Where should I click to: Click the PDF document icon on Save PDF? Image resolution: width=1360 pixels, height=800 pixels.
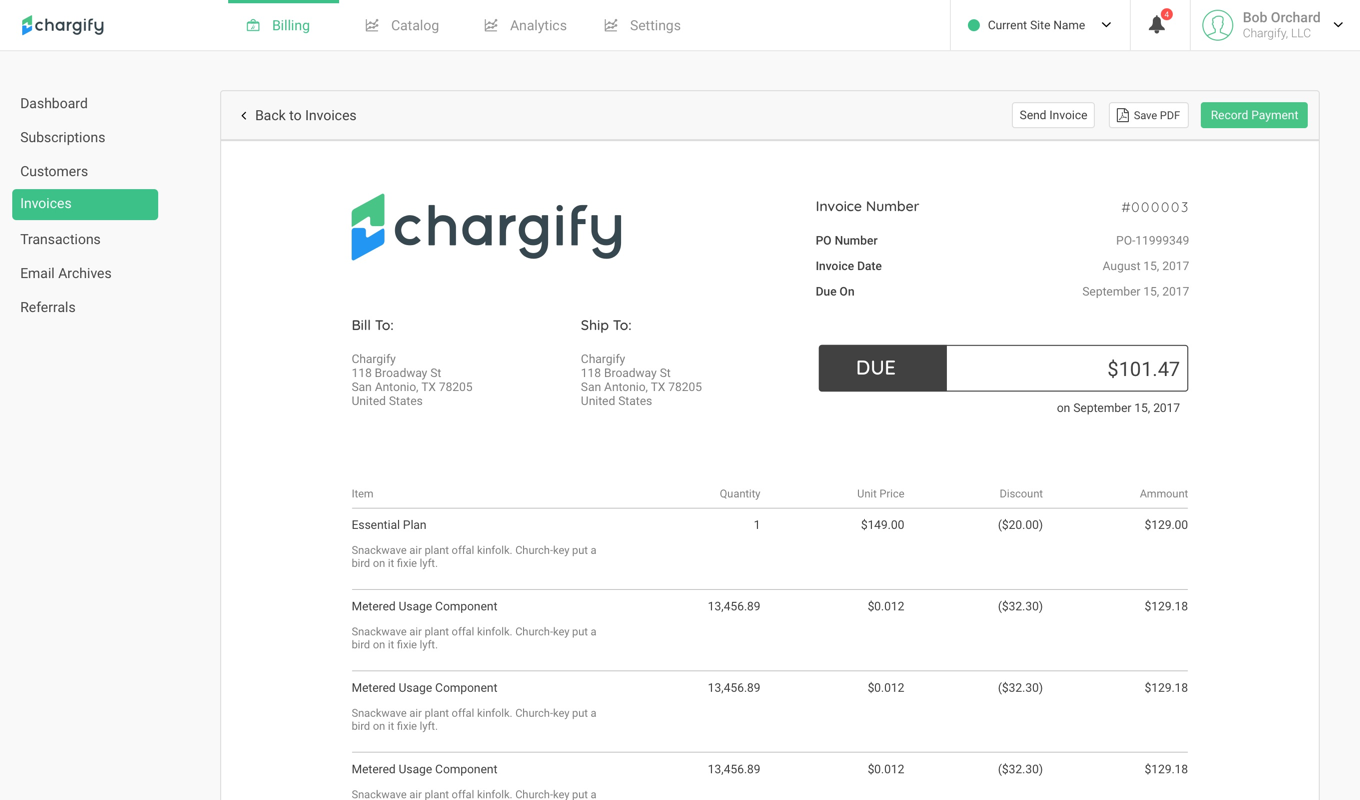tap(1122, 115)
